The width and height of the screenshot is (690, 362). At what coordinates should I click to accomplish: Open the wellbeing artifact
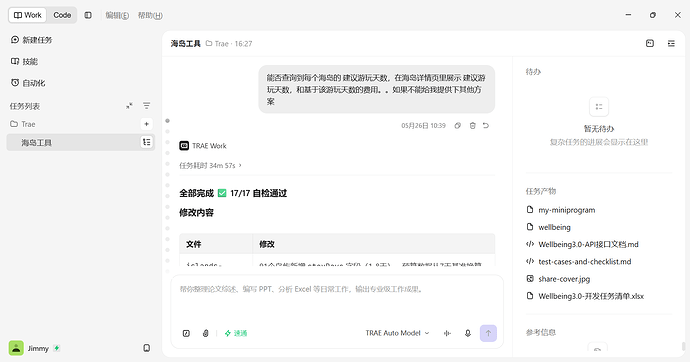click(548, 227)
